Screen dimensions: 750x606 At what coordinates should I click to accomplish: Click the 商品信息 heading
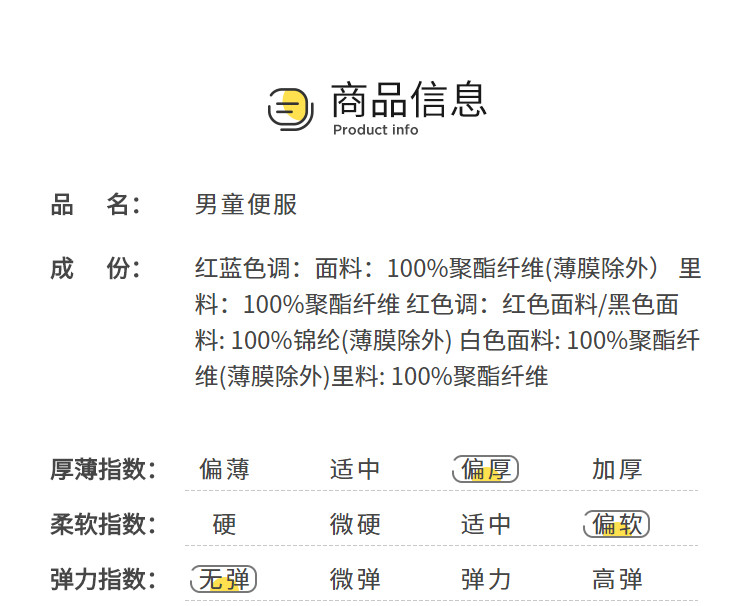[x=408, y=100]
